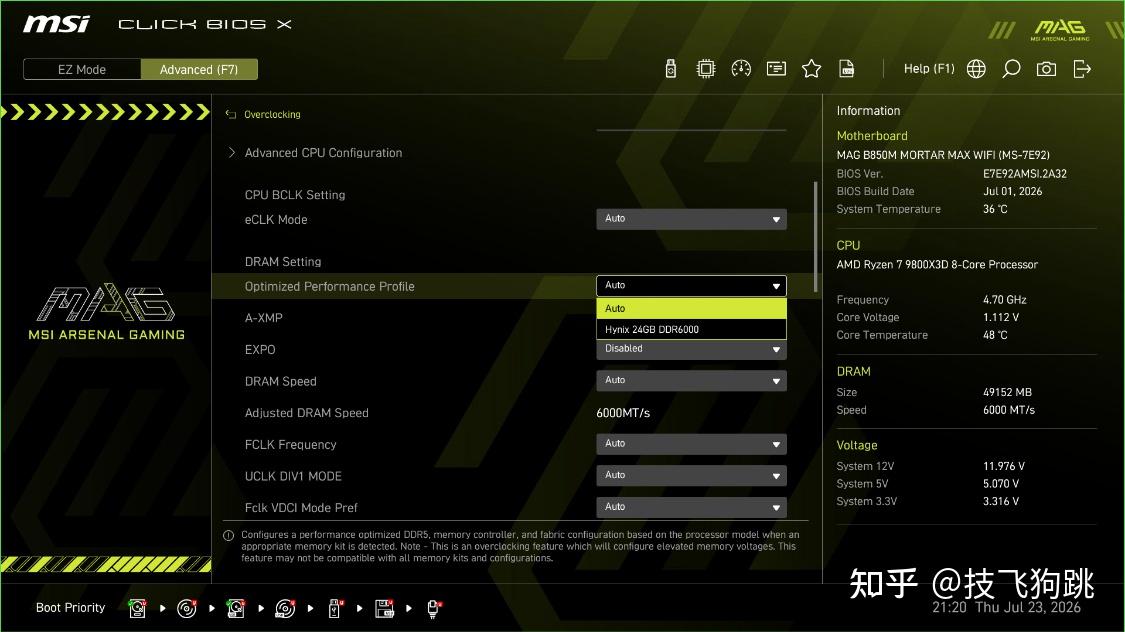Image resolution: width=1125 pixels, height=632 pixels.
Task: Click the System 12V voltage value 11.976 V
Action: pyautogui.click(x=1004, y=466)
